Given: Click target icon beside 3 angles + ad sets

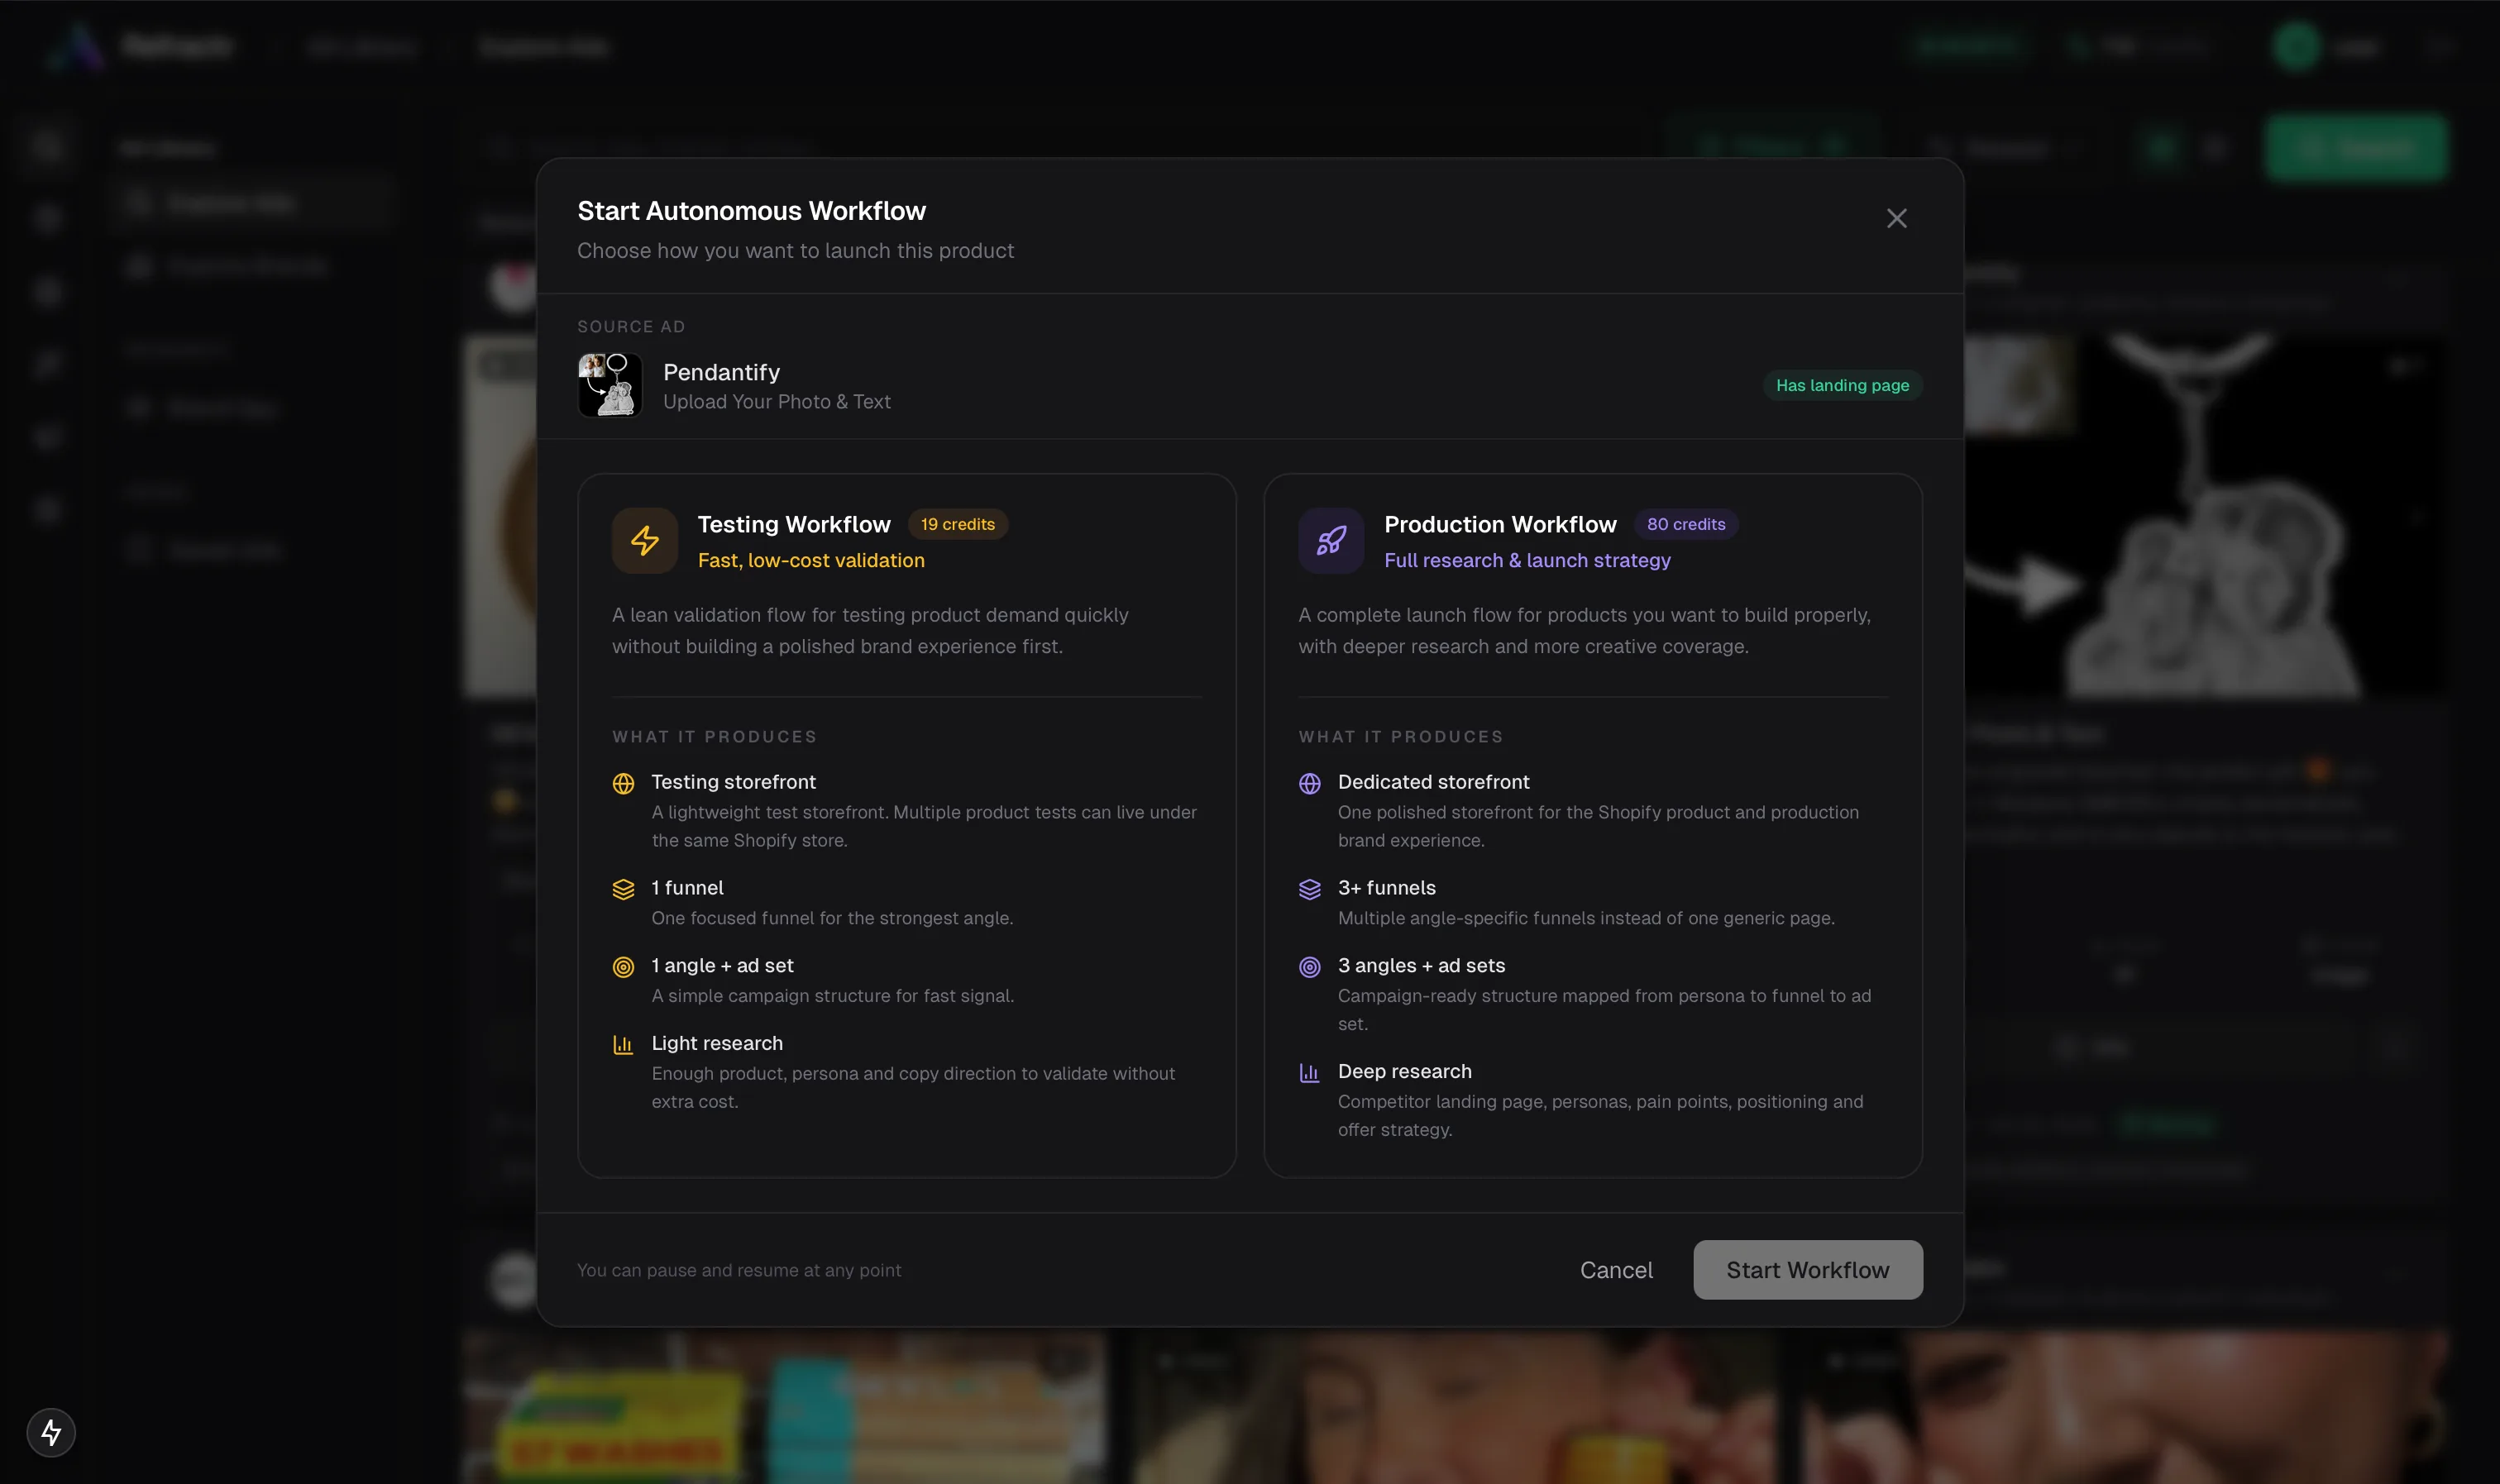Looking at the screenshot, I should click(1309, 967).
